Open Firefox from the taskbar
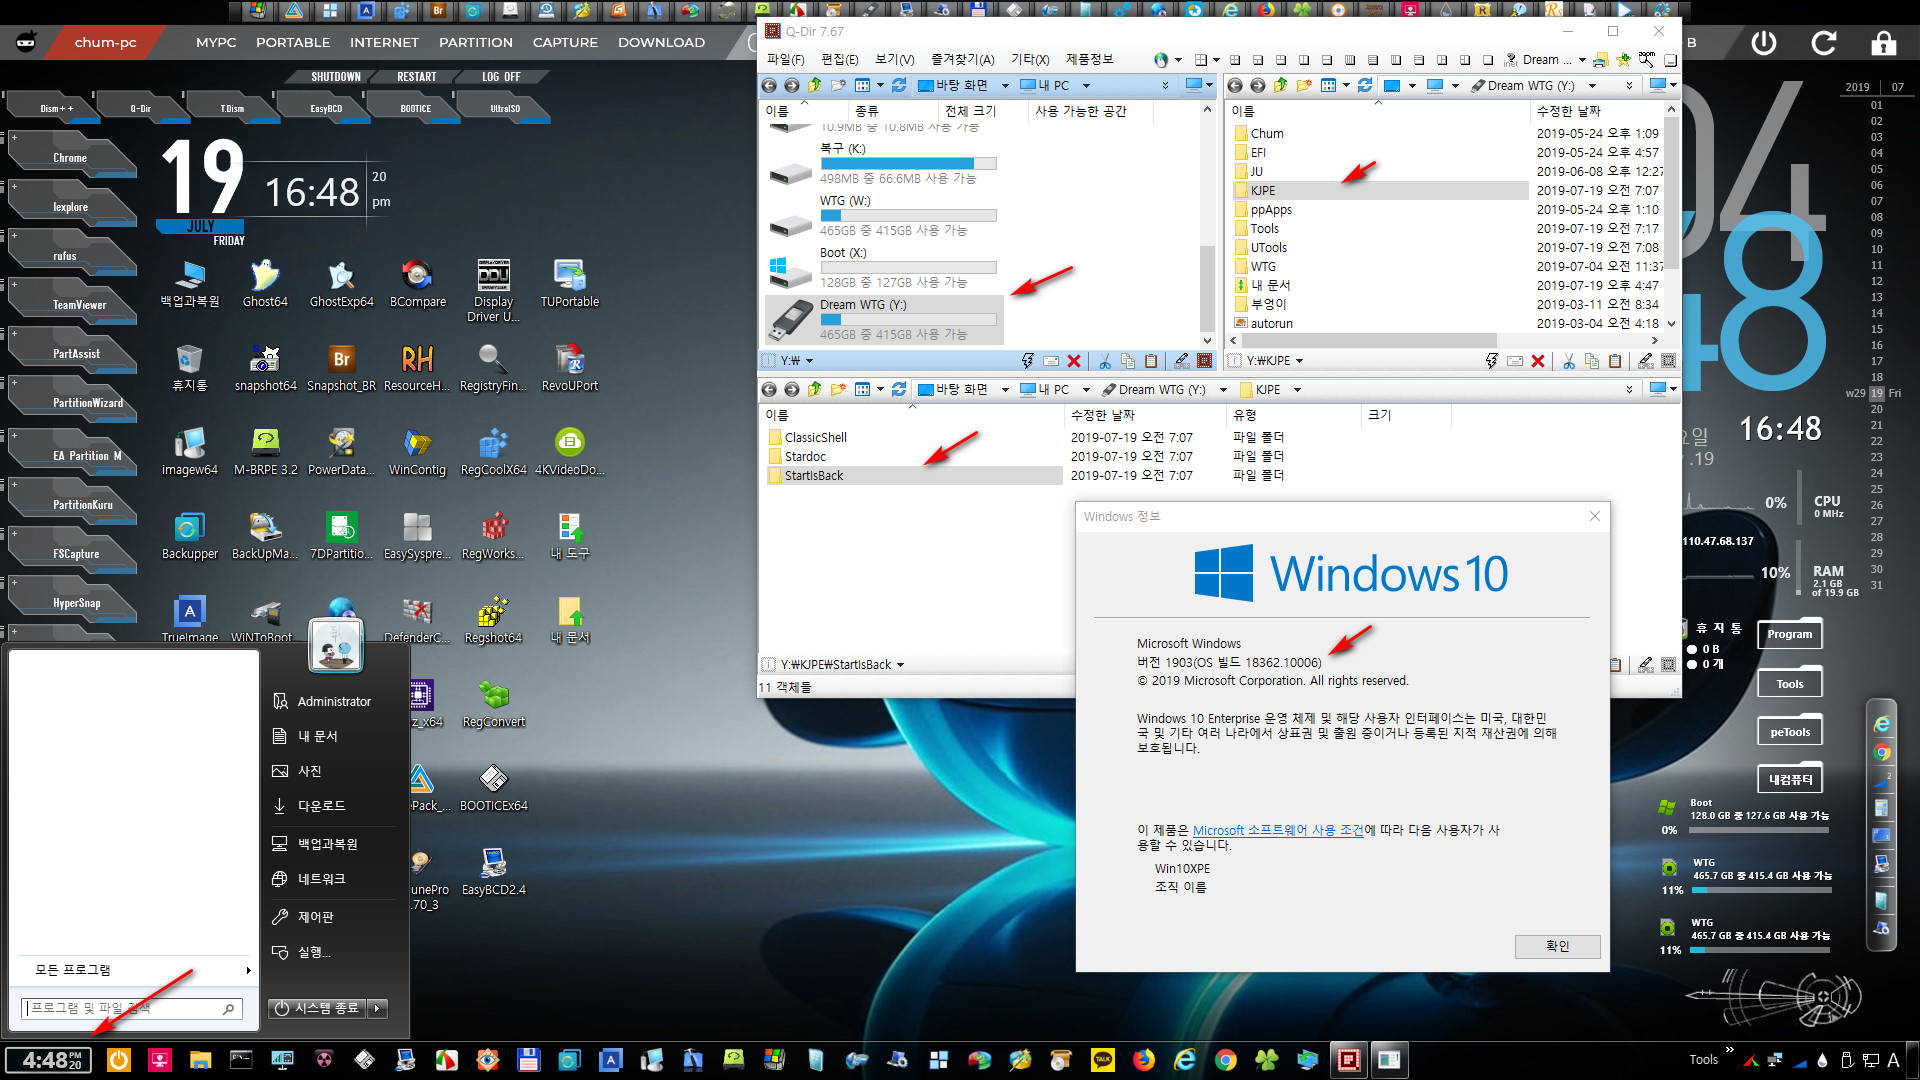Viewport: 1920px width, 1080px height. point(1143,1060)
